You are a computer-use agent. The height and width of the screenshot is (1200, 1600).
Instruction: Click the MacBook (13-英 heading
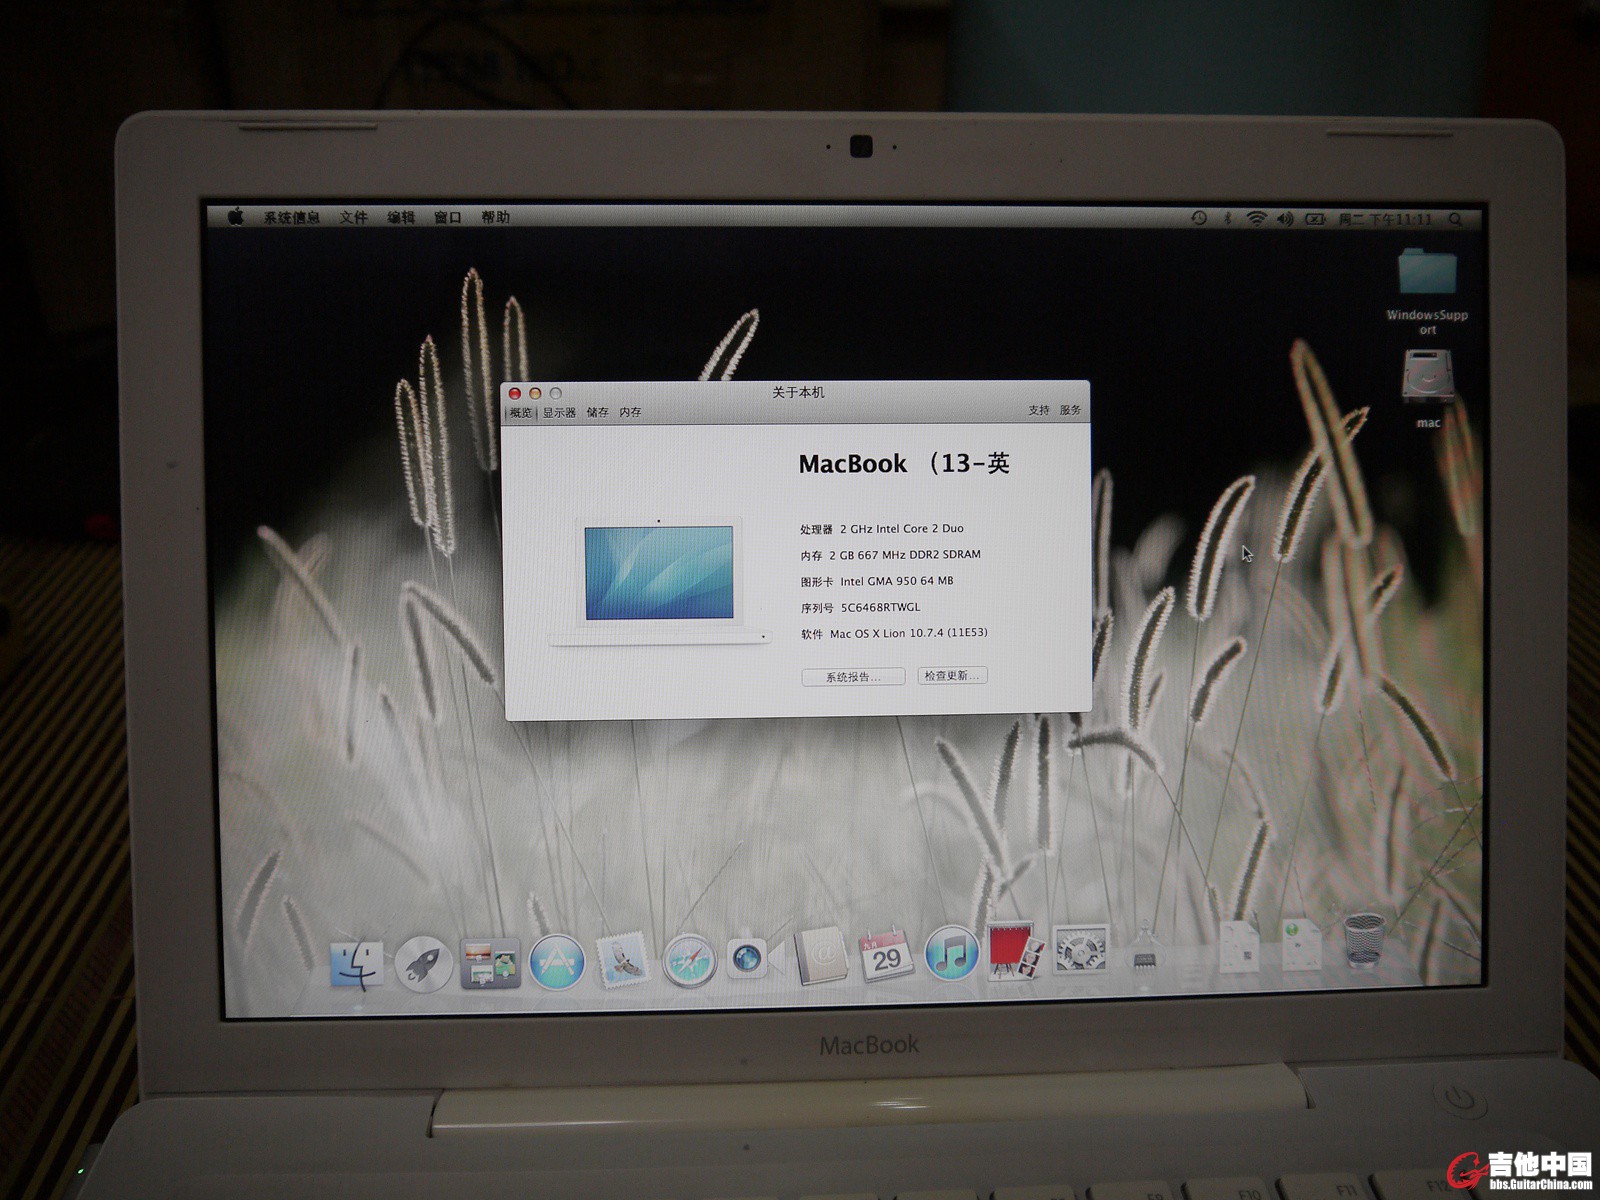point(904,464)
